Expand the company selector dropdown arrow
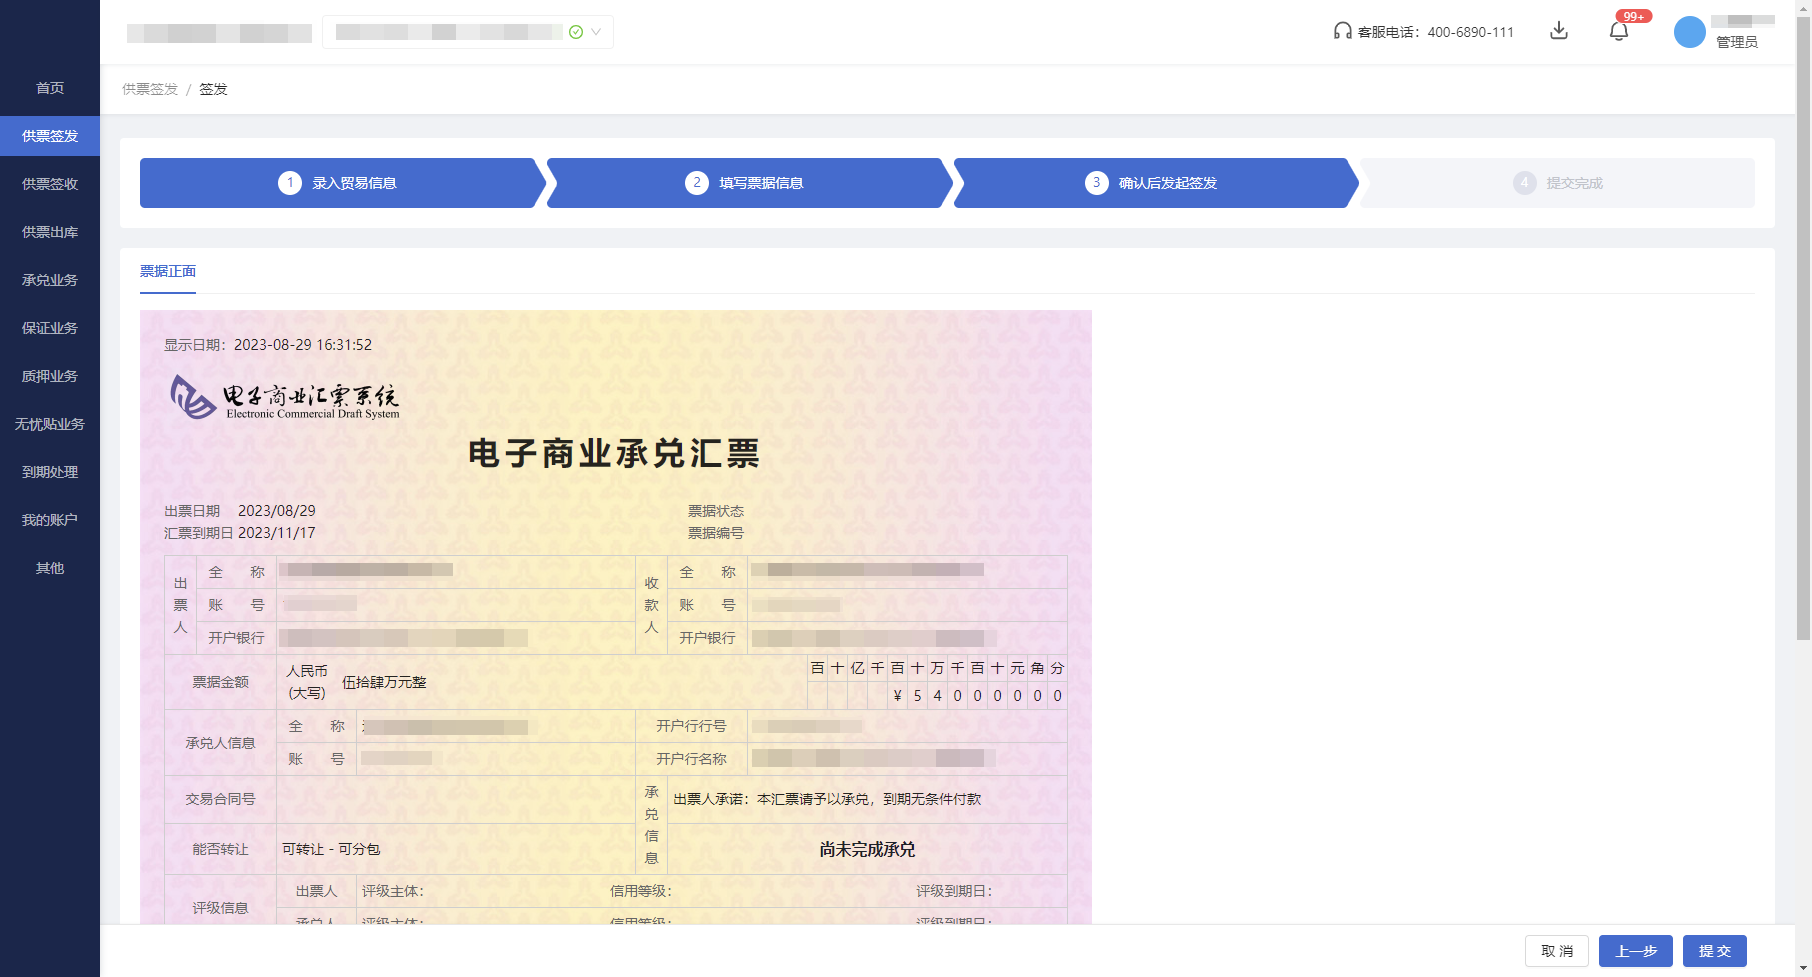This screenshot has width=1812, height=977. click(594, 31)
